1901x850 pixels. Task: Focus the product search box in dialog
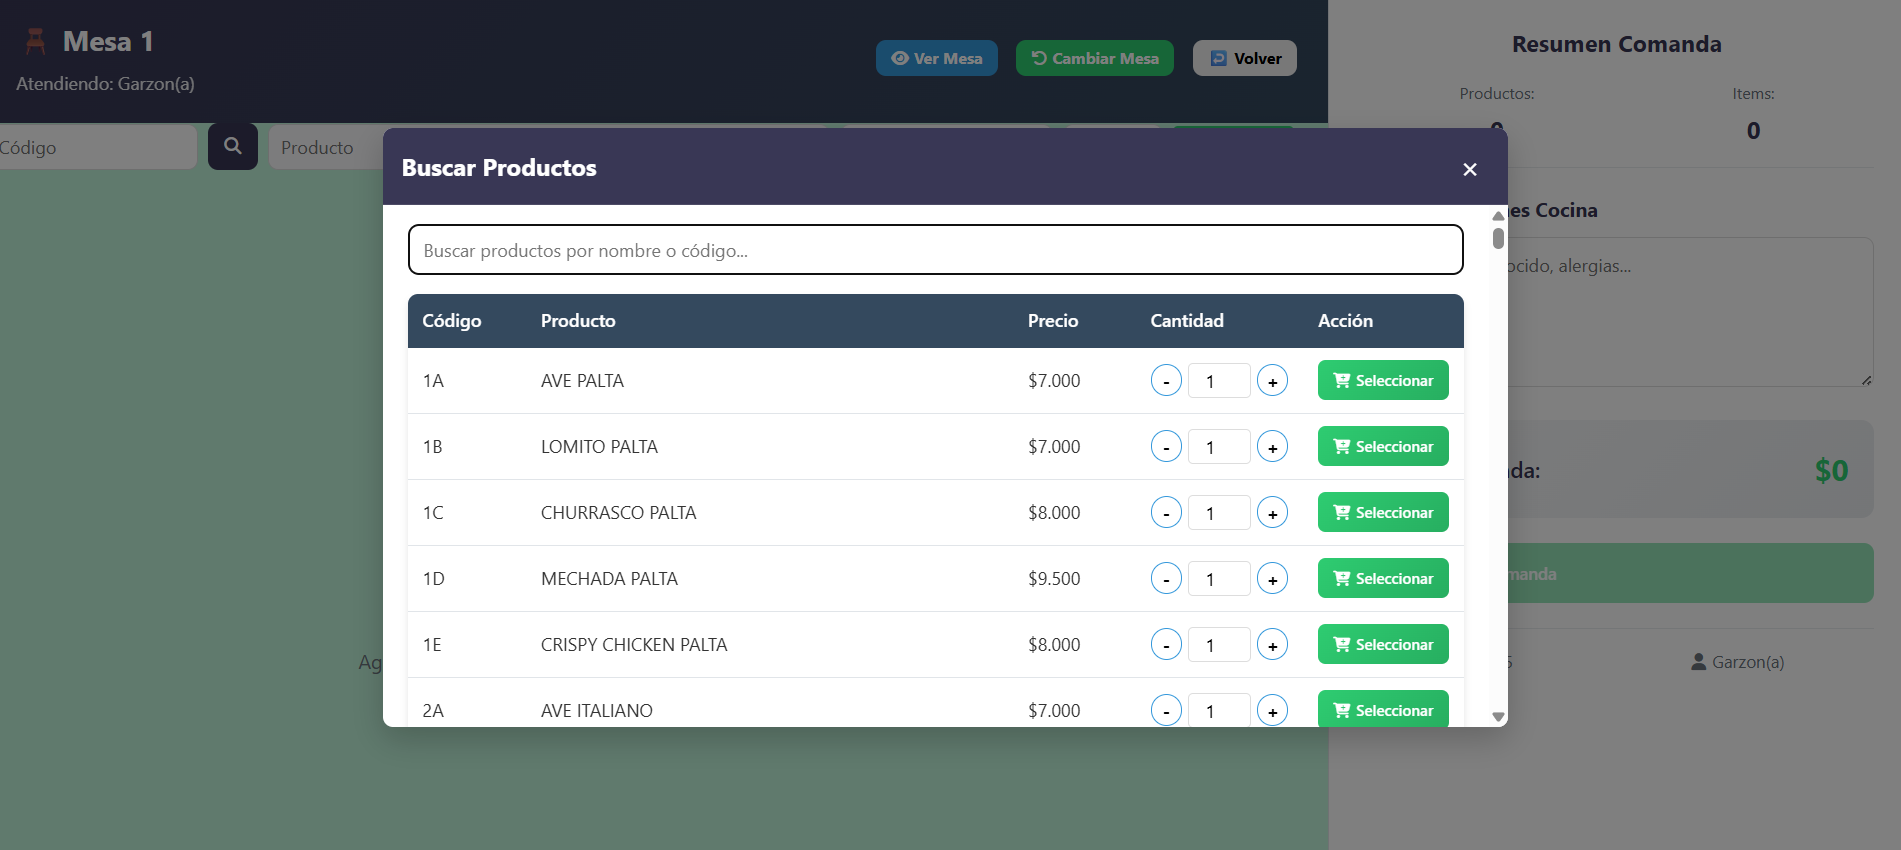click(934, 250)
